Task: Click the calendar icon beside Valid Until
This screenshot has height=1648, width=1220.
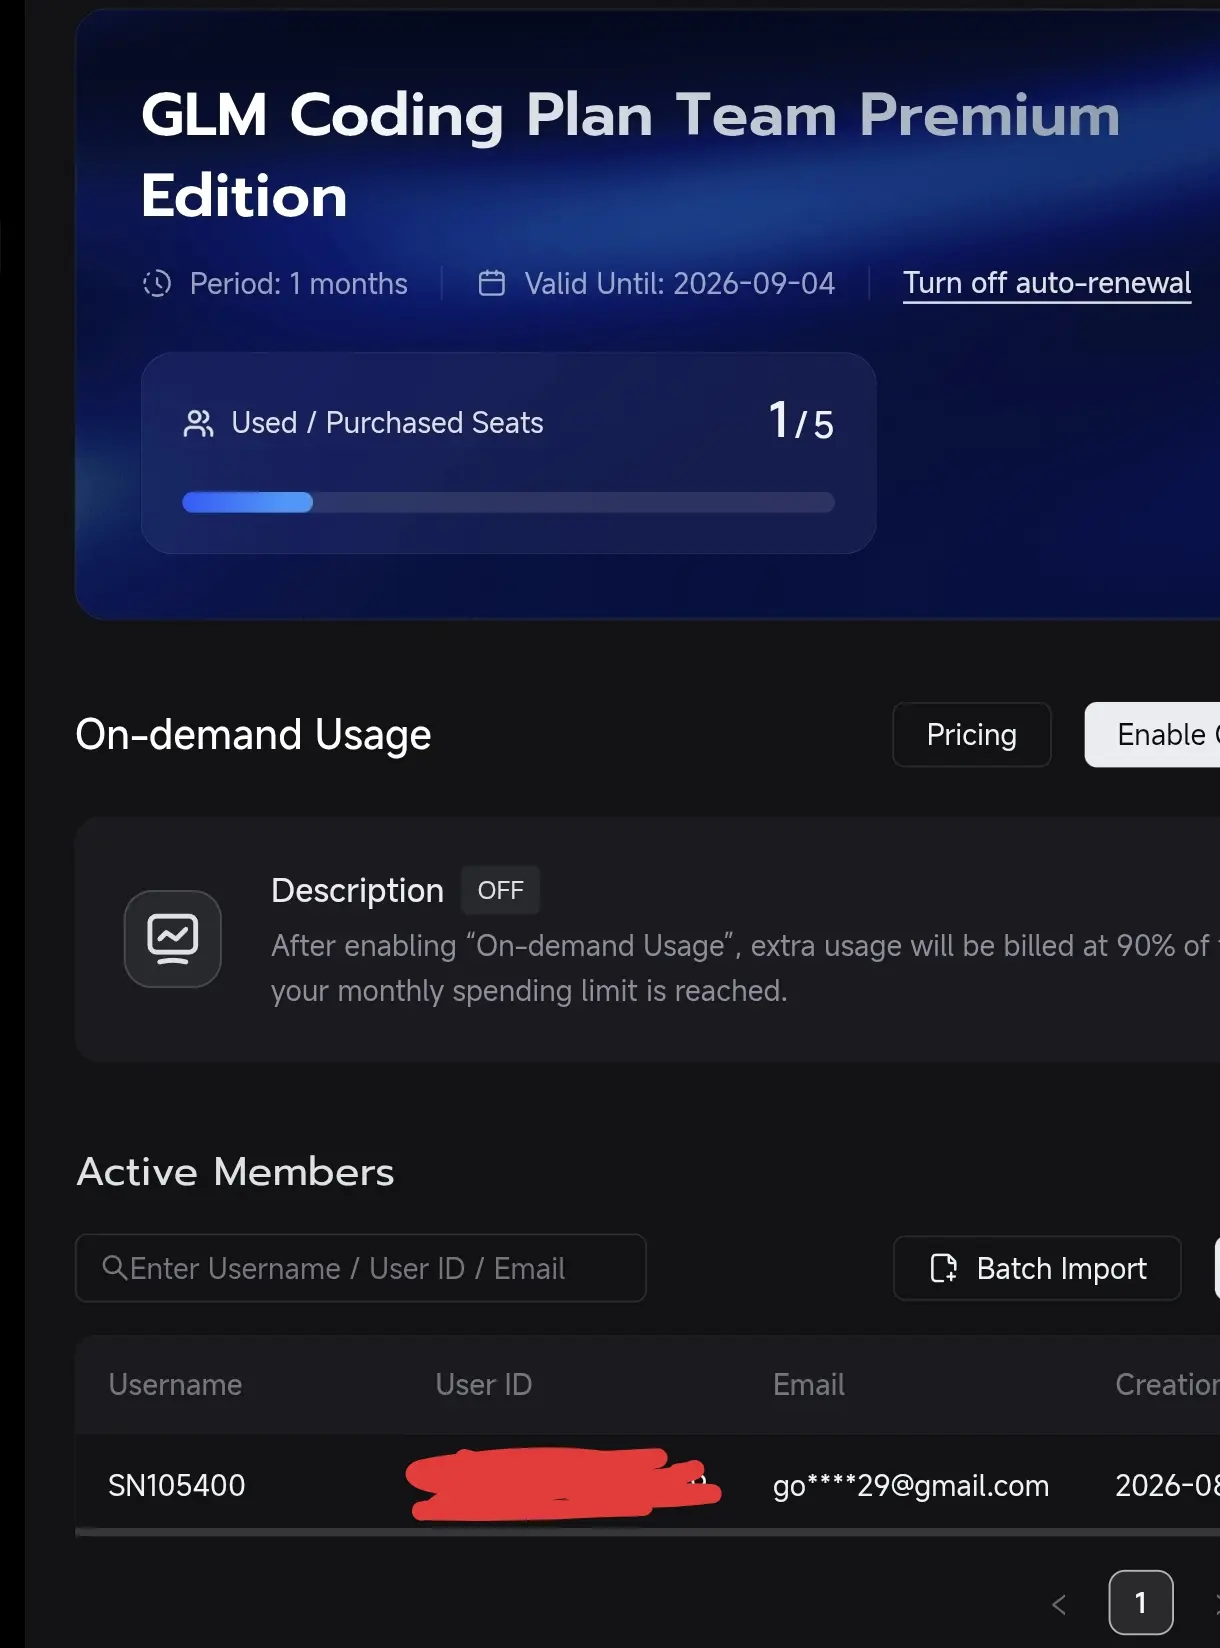Action: 492,283
